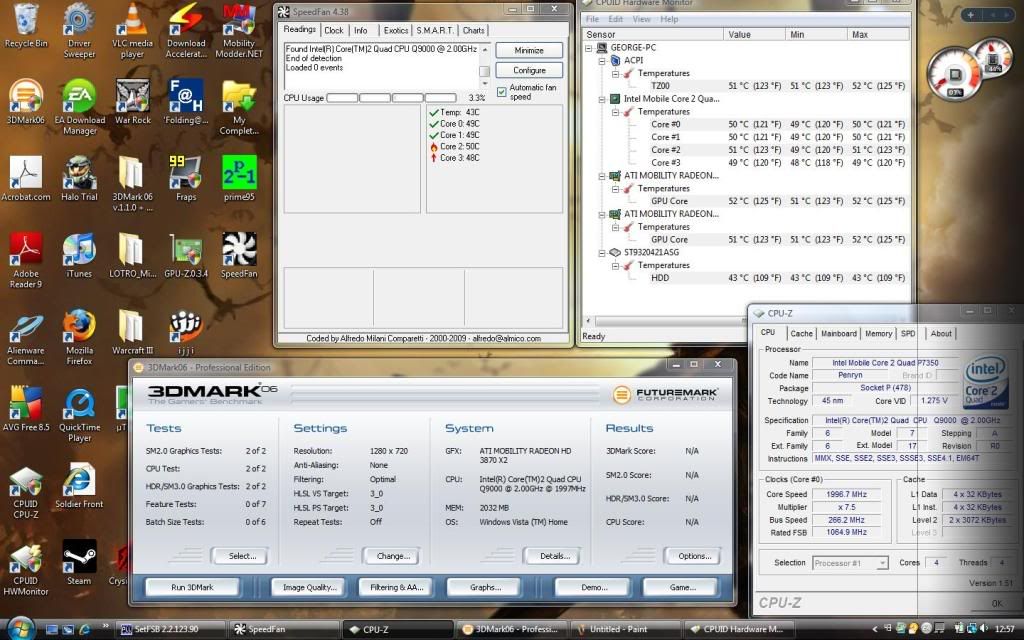Open the Download Accelerator desktop shortcut
The width and height of the screenshot is (1024, 640).
click(185, 30)
